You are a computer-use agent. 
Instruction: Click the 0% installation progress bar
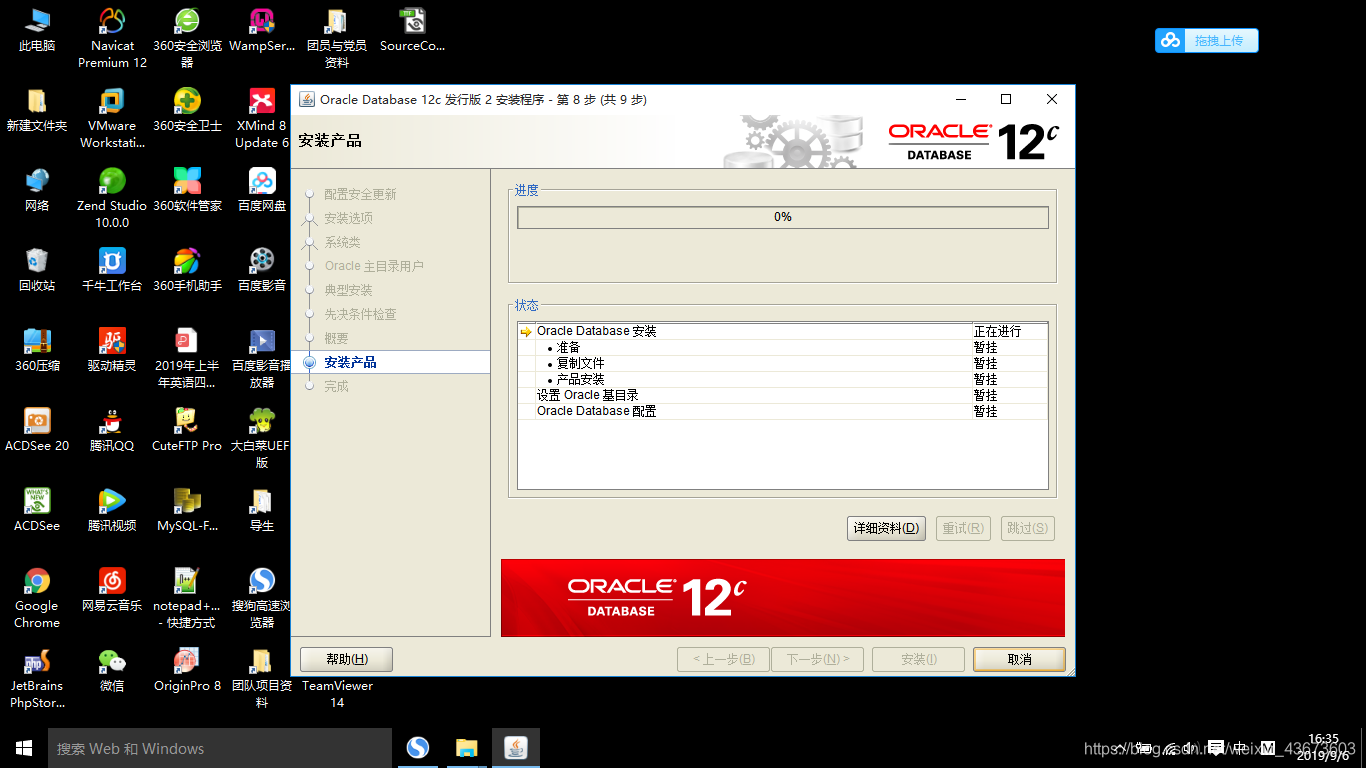pos(782,217)
